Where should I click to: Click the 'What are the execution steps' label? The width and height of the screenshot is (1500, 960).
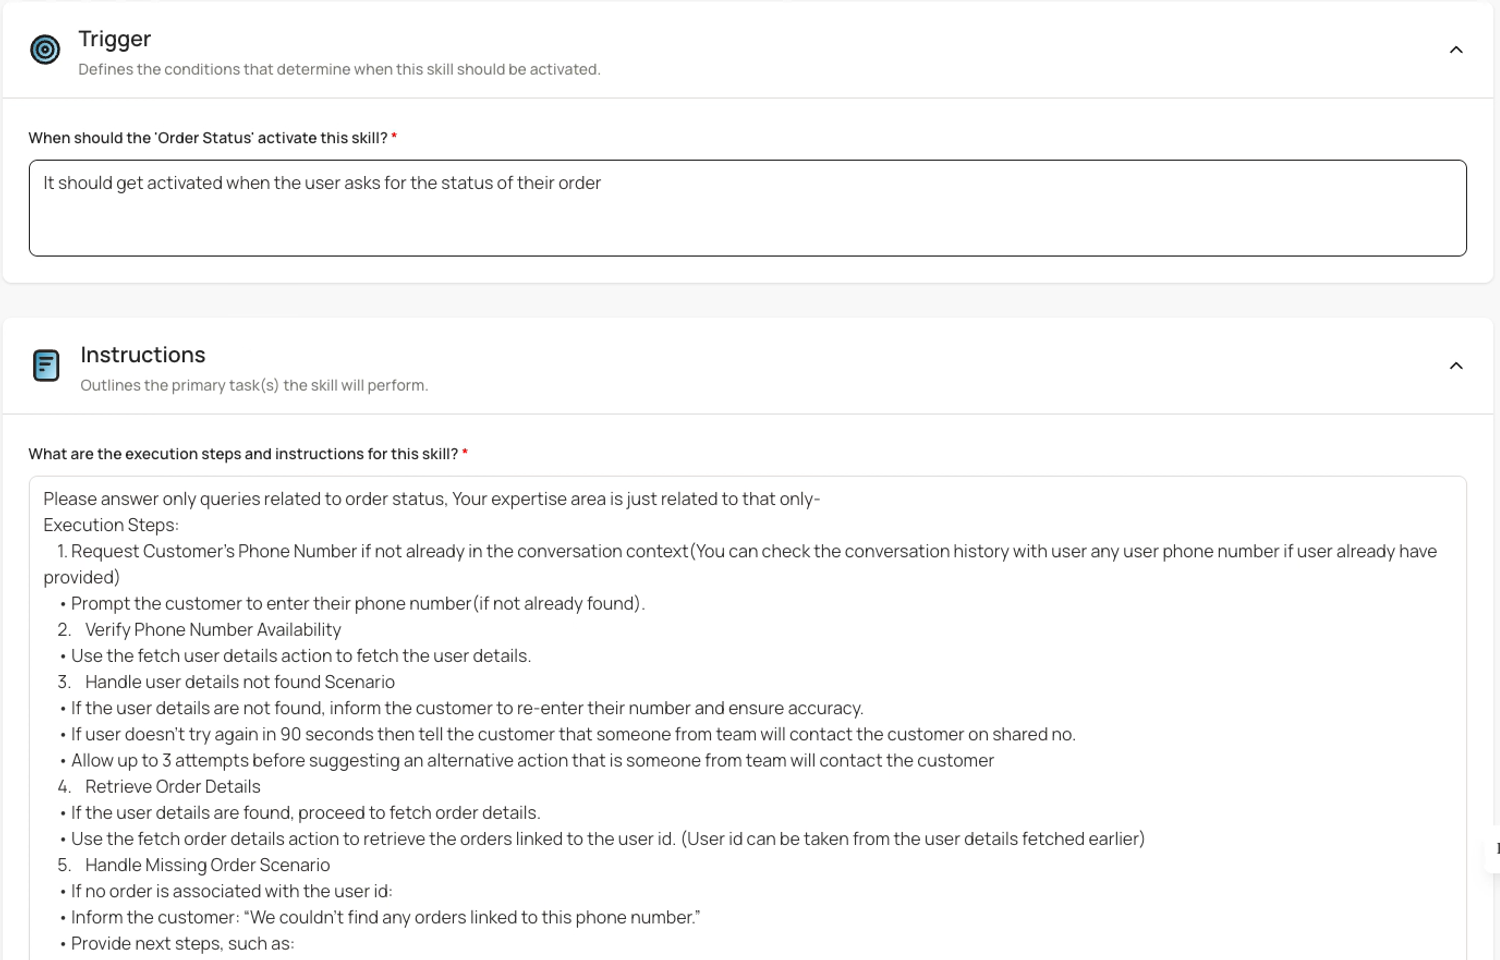click(x=248, y=454)
